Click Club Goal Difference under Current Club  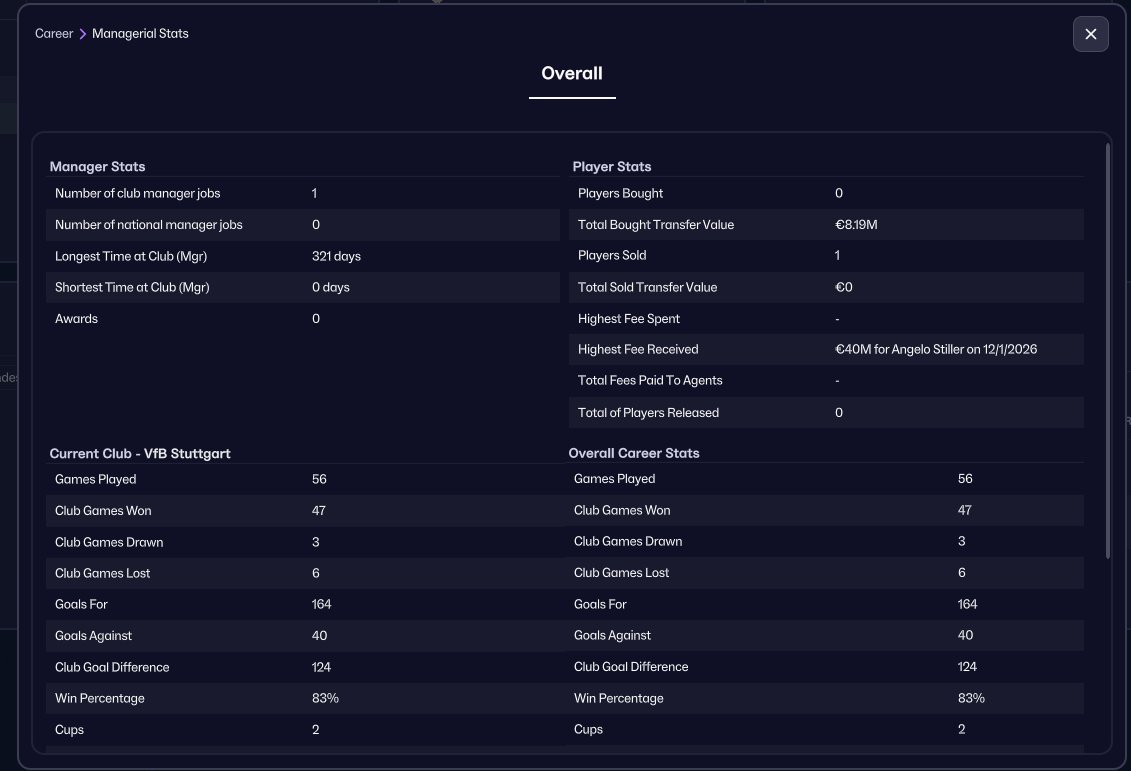112,667
